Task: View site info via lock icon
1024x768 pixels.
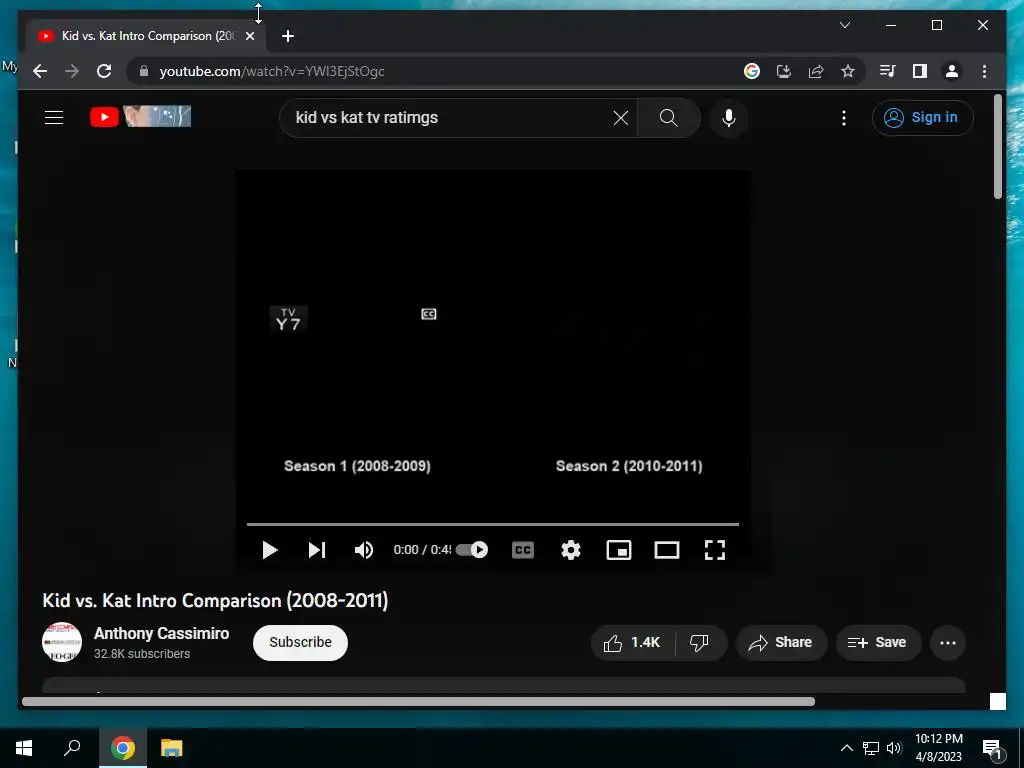Action: click(x=144, y=71)
